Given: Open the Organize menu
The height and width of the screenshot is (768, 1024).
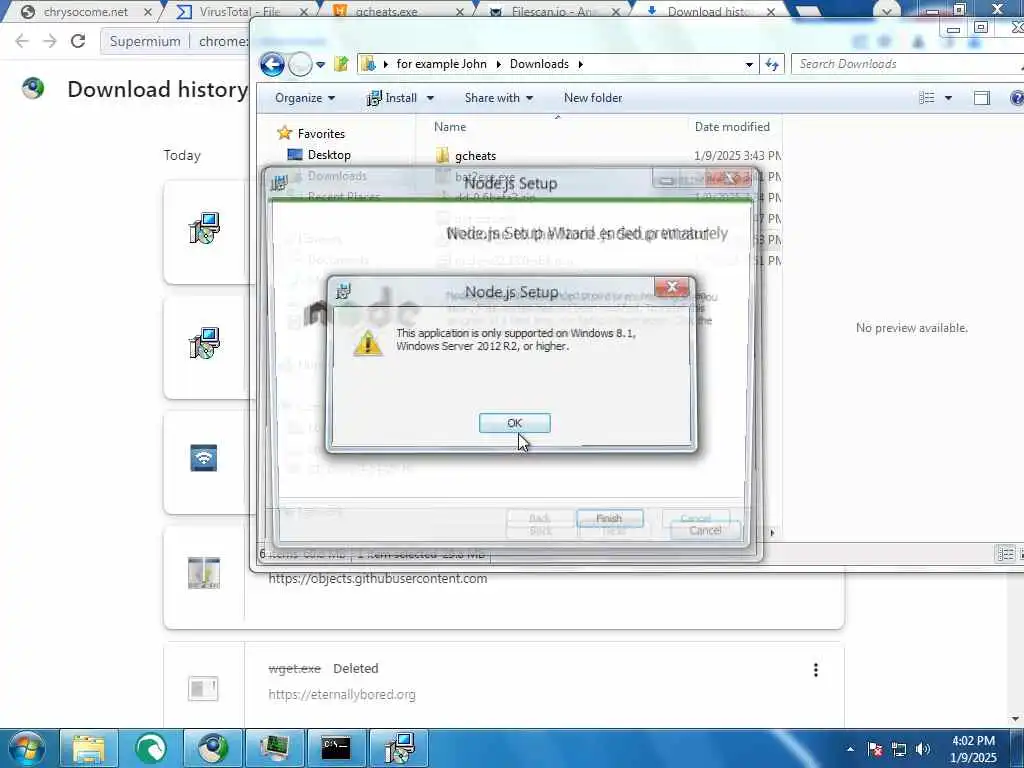Looking at the screenshot, I should pyautogui.click(x=304, y=98).
